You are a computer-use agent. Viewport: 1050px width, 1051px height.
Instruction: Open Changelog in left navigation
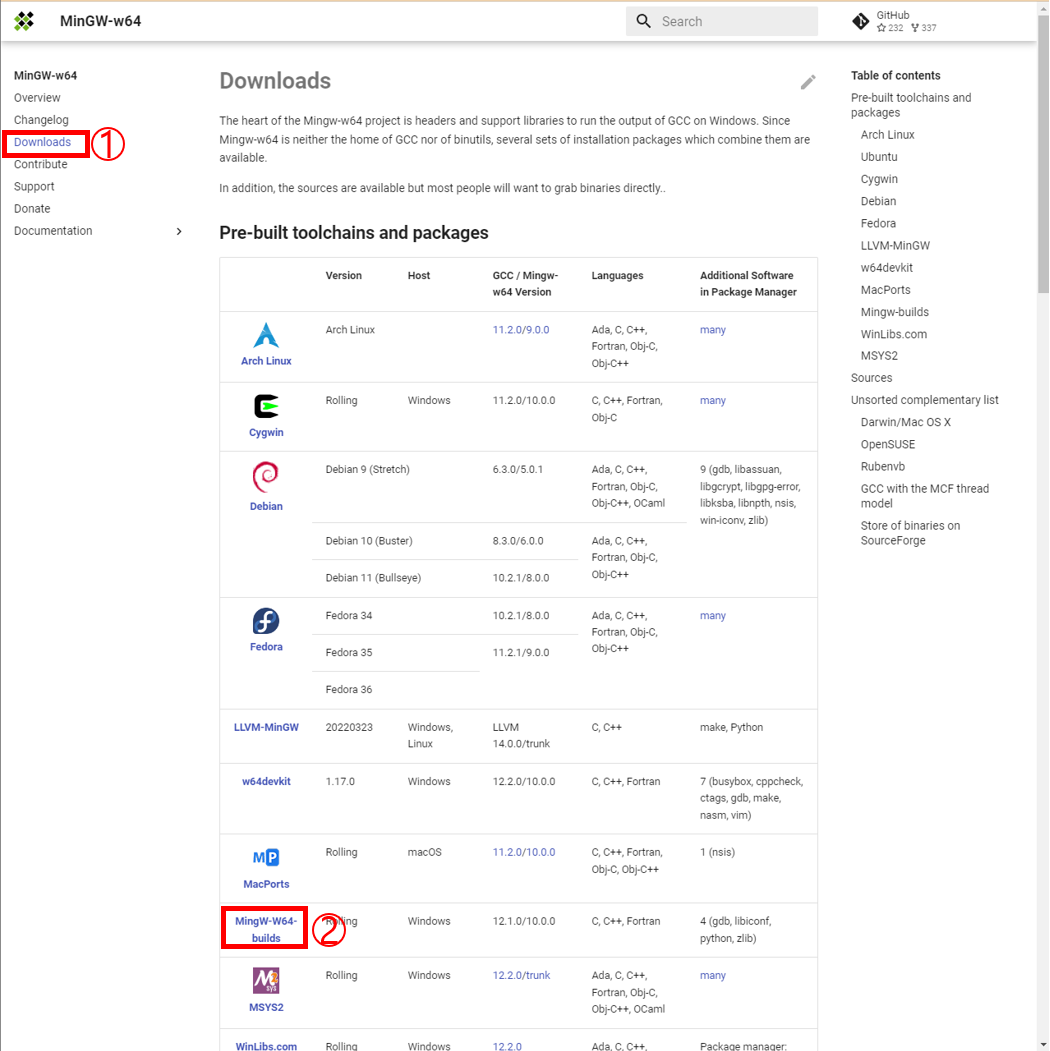point(41,120)
